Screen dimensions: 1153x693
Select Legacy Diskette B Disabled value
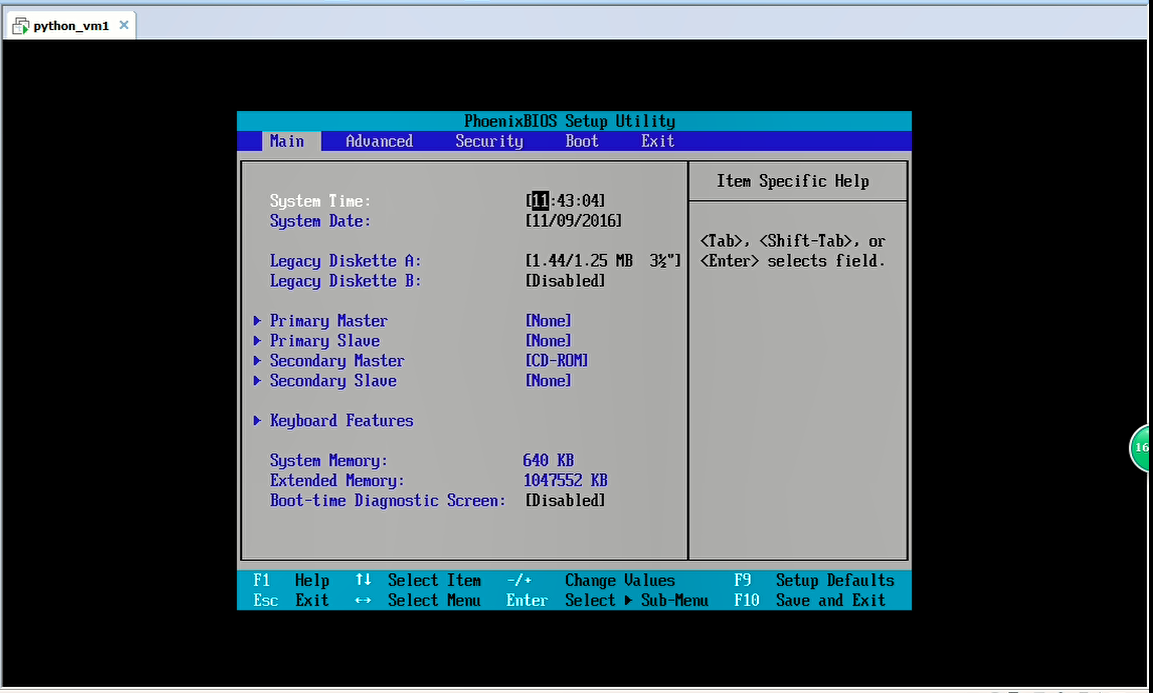[x=565, y=281]
